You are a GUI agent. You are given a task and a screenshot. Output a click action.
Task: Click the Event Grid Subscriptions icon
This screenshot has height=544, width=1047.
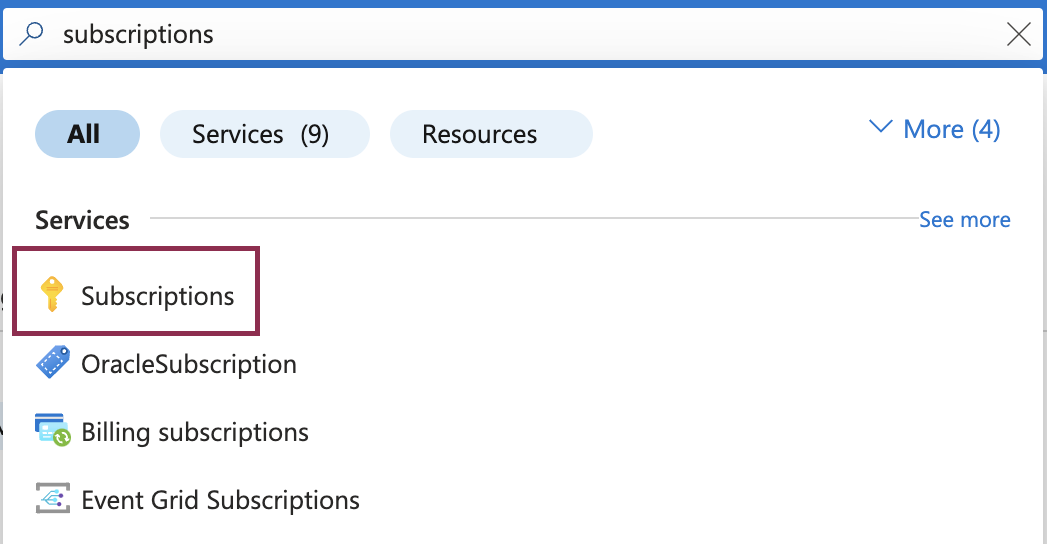53,499
